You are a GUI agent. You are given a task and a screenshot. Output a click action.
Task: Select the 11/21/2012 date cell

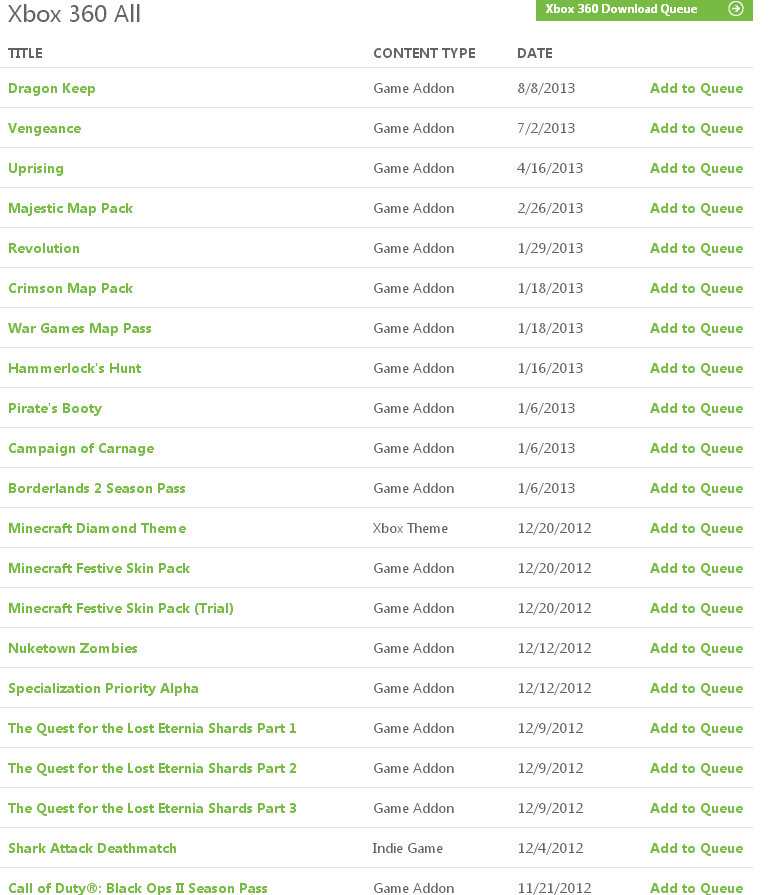point(554,888)
